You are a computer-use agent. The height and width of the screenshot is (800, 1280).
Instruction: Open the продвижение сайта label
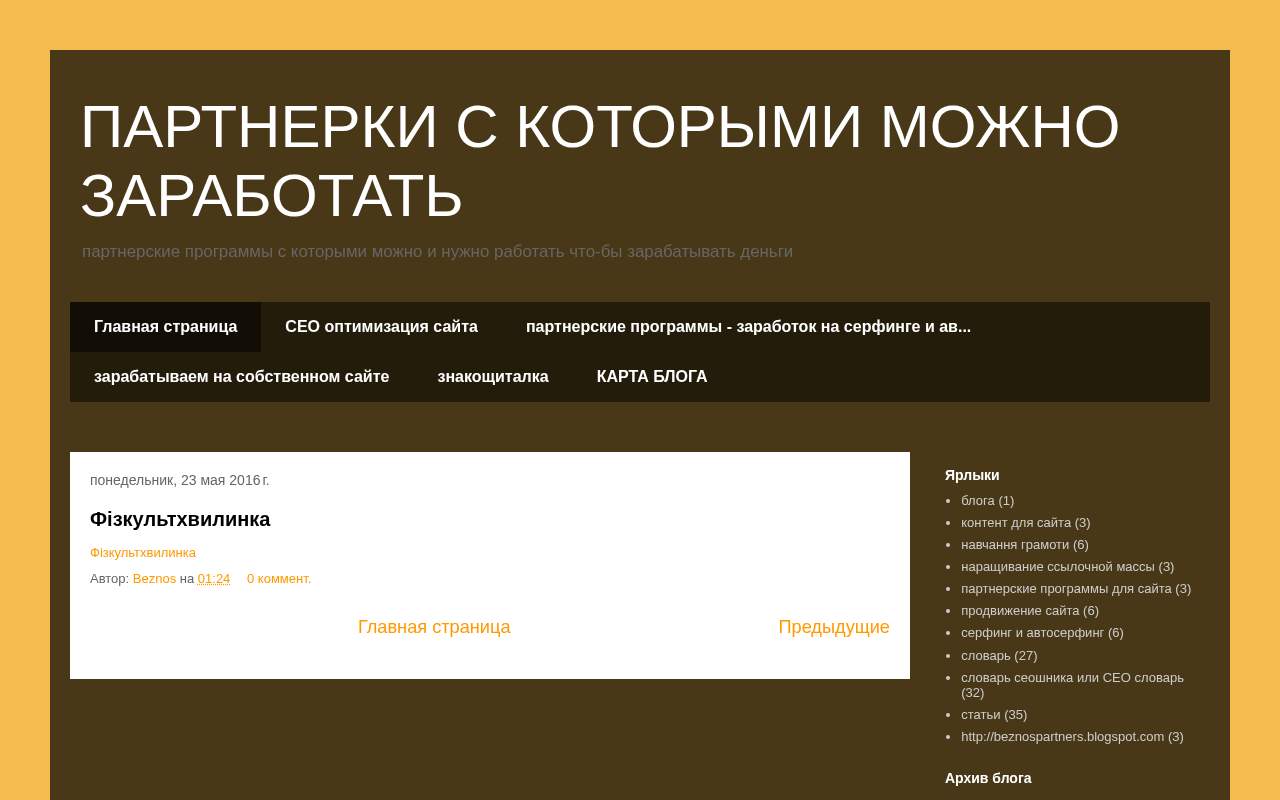tap(1020, 611)
